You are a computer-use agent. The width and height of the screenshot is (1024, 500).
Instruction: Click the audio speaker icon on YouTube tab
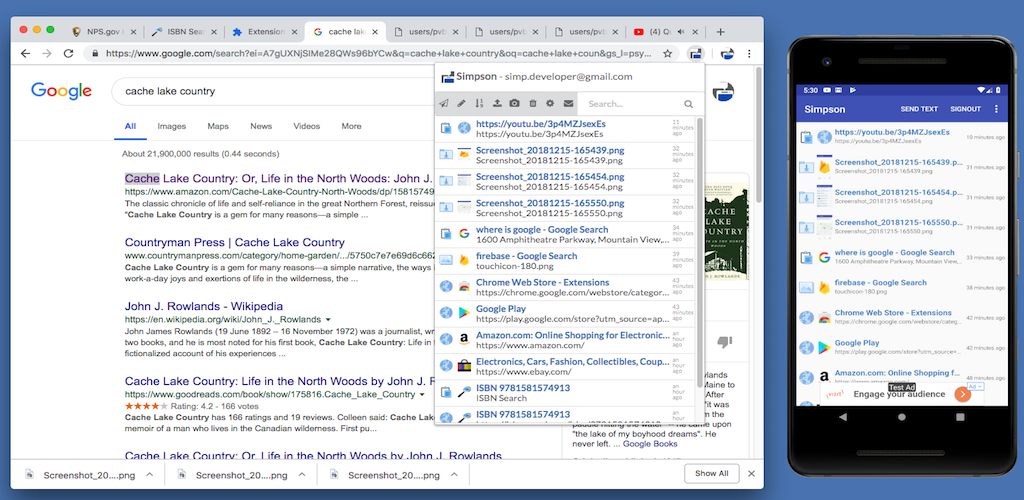tap(682, 31)
